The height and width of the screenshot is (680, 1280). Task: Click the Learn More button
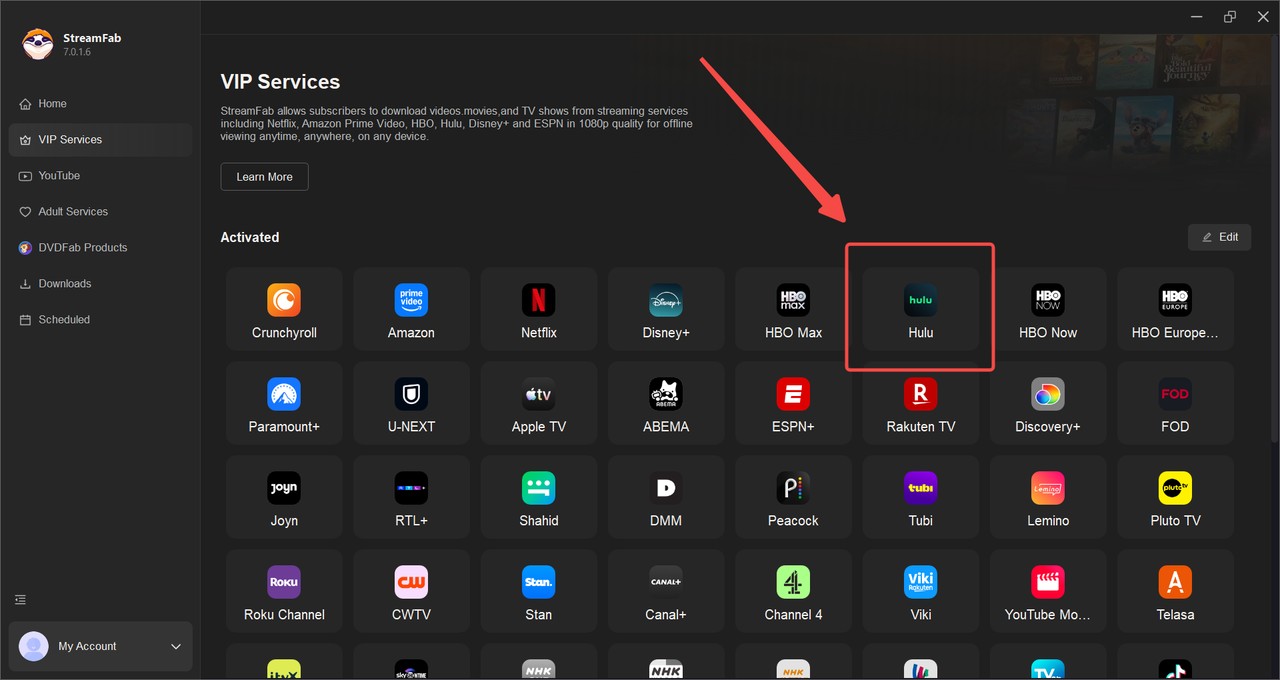(264, 176)
